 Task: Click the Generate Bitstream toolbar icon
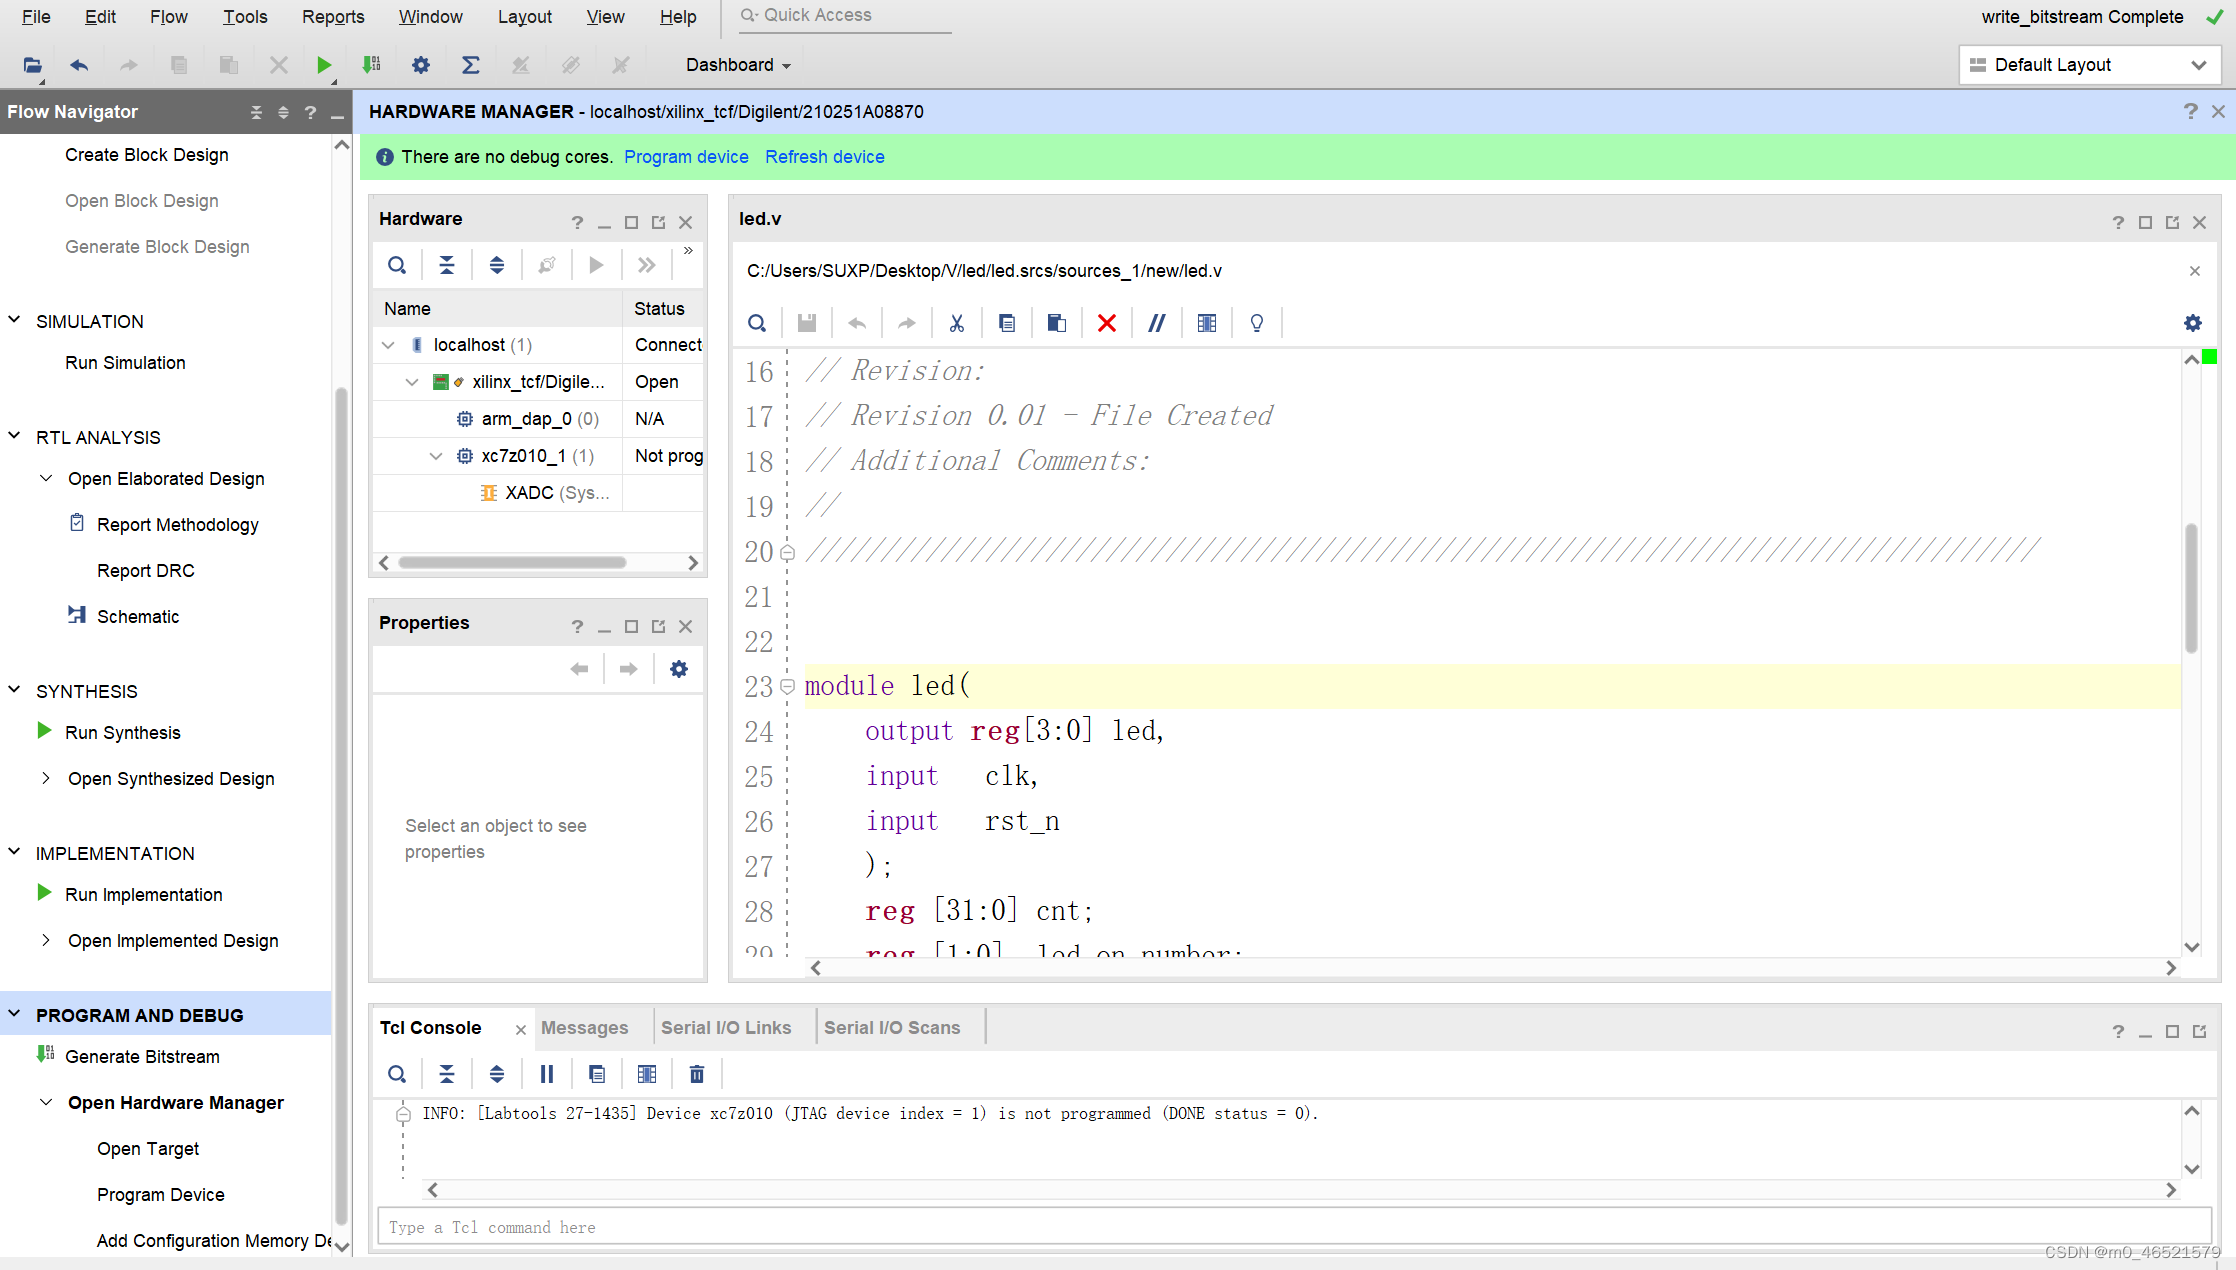click(x=371, y=65)
